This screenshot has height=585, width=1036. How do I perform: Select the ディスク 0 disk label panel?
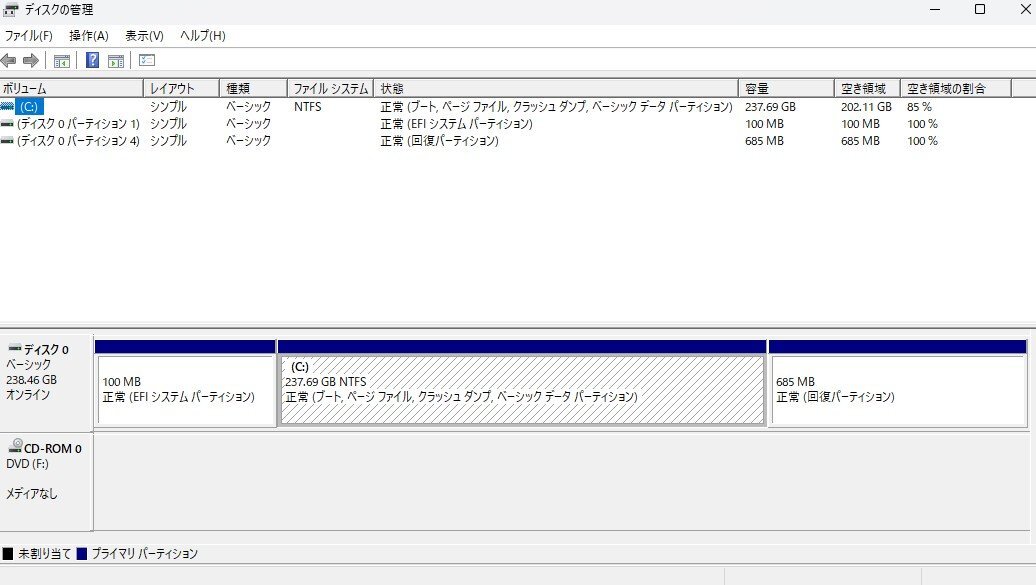click(x=46, y=383)
